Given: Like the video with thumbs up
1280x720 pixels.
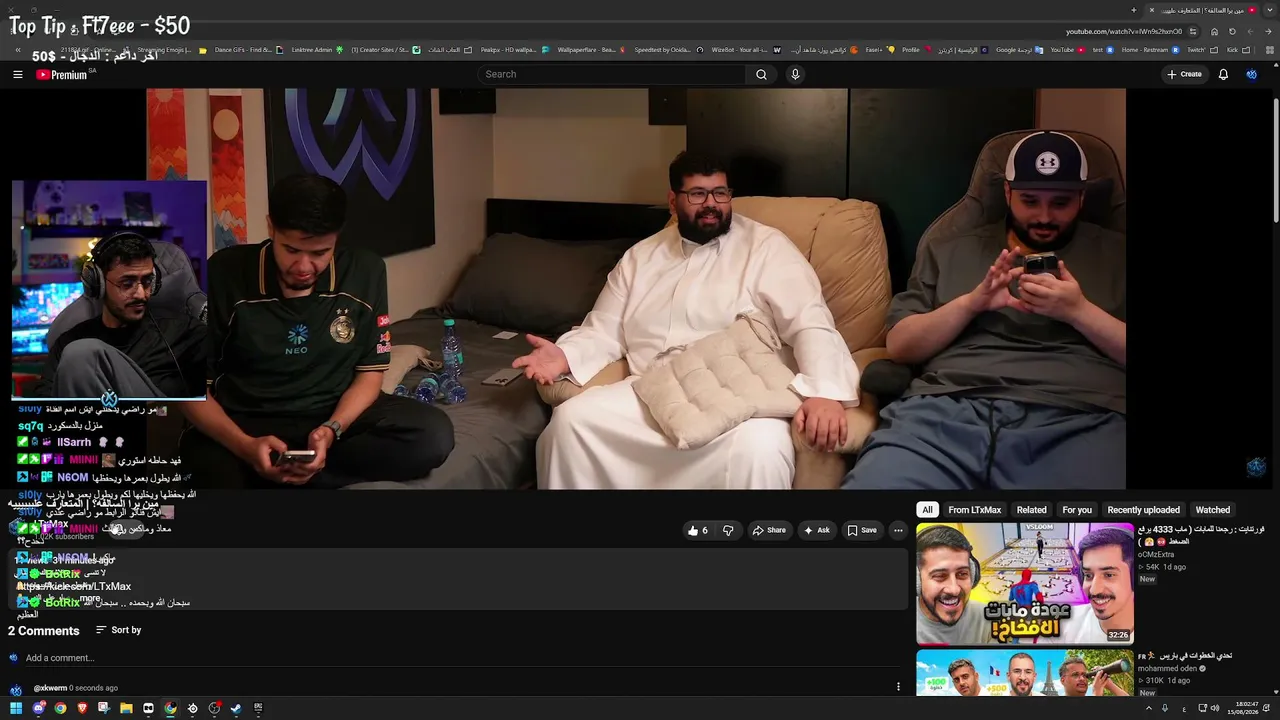Looking at the screenshot, I should point(698,531).
